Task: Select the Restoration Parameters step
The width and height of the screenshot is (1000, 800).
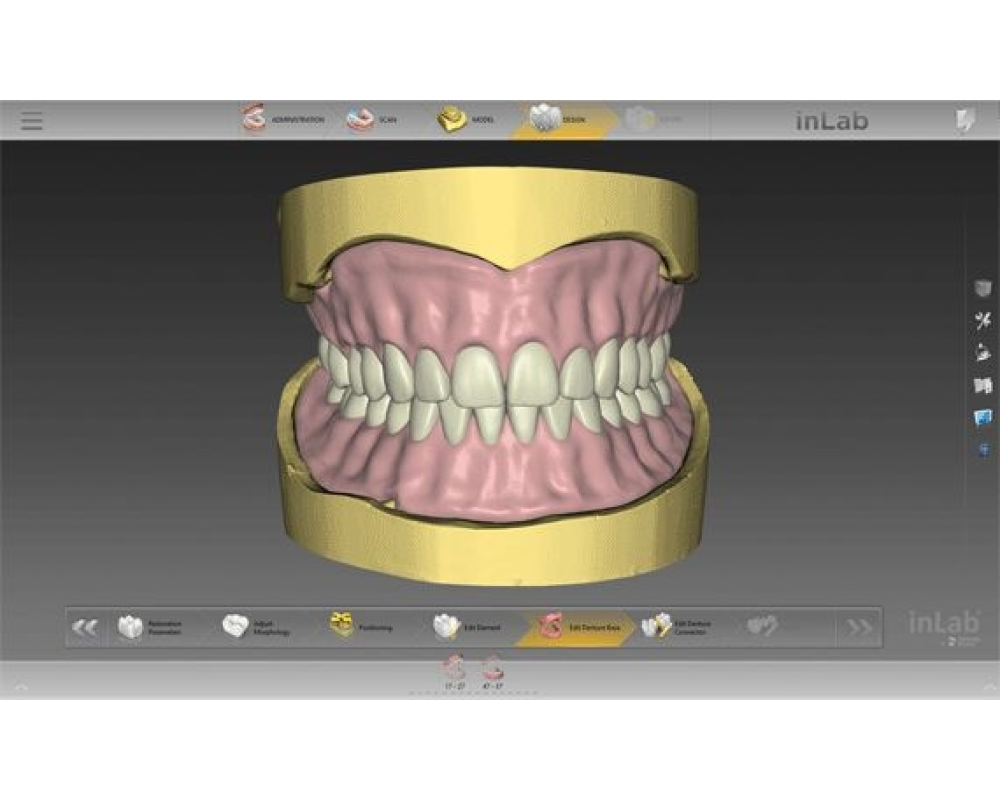Action: tap(152, 628)
